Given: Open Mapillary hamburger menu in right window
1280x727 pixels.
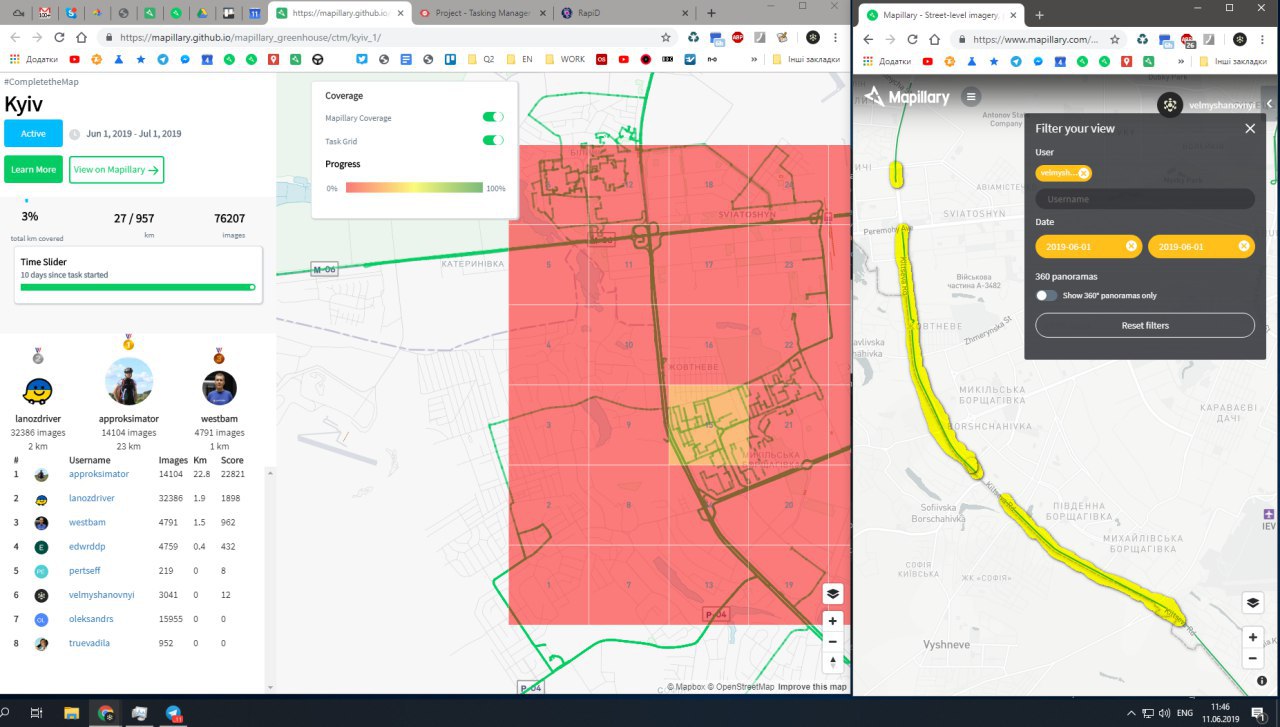Looking at the screenshot, I should pos(971,97).
